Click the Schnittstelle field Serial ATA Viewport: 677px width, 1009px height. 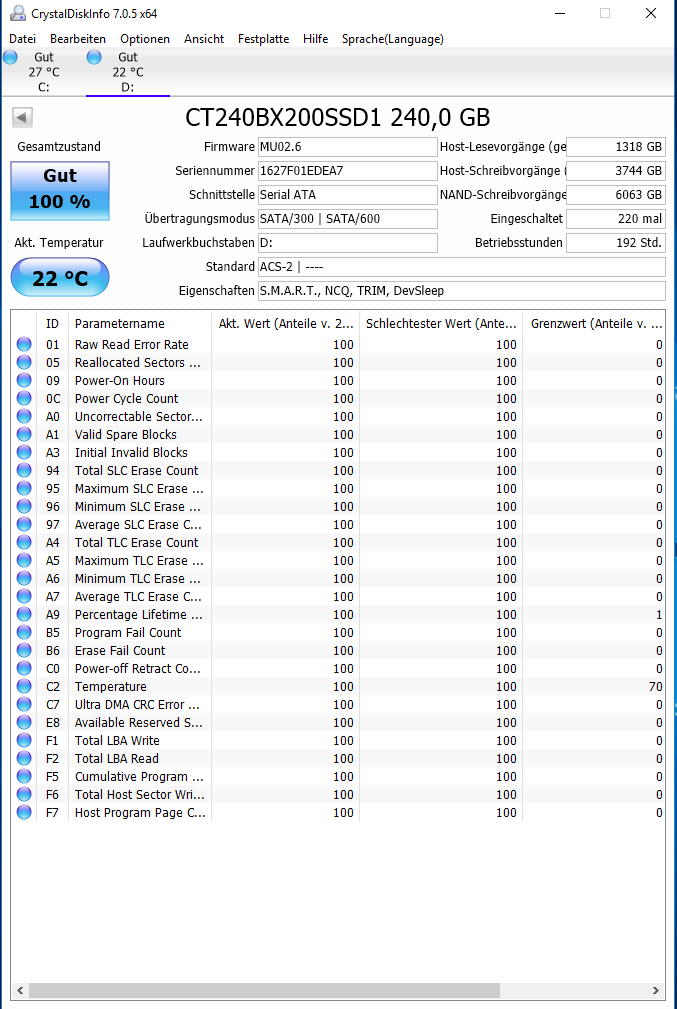[348, 194]
